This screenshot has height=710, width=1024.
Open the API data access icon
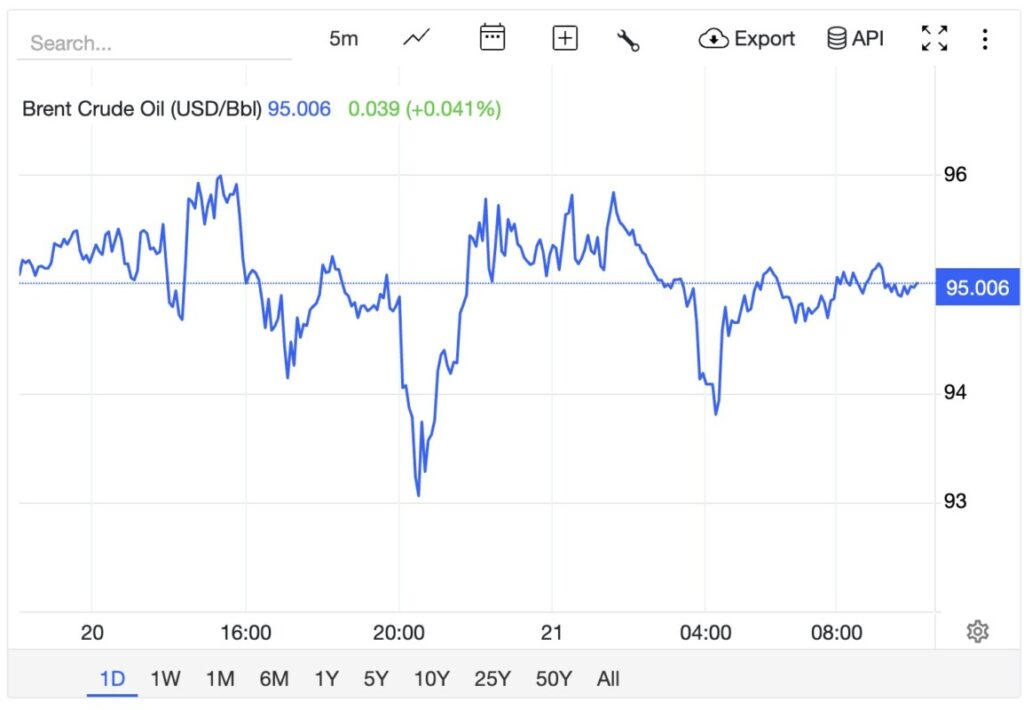(837, 38)
